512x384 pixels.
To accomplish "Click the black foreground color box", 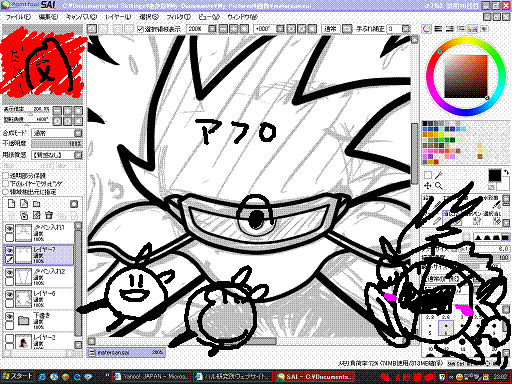I will tap(495, 175).
